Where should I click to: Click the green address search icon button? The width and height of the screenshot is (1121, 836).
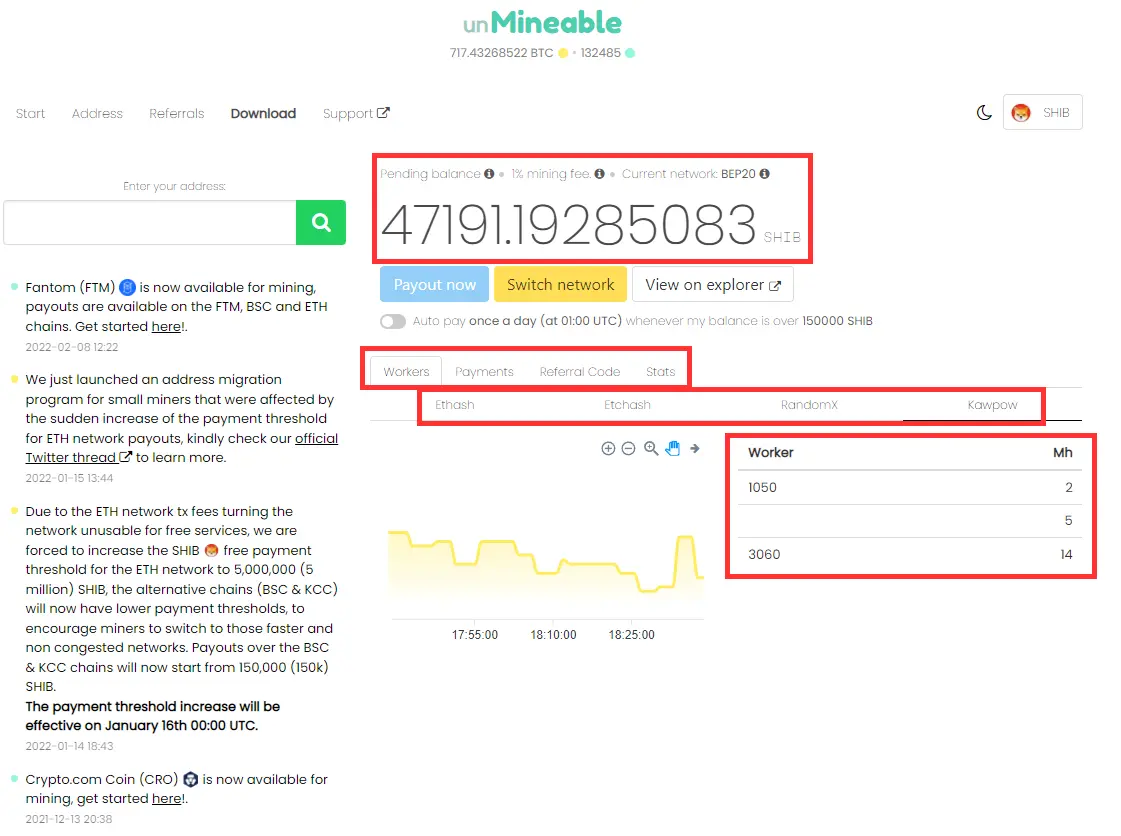[x=320, y=222]
